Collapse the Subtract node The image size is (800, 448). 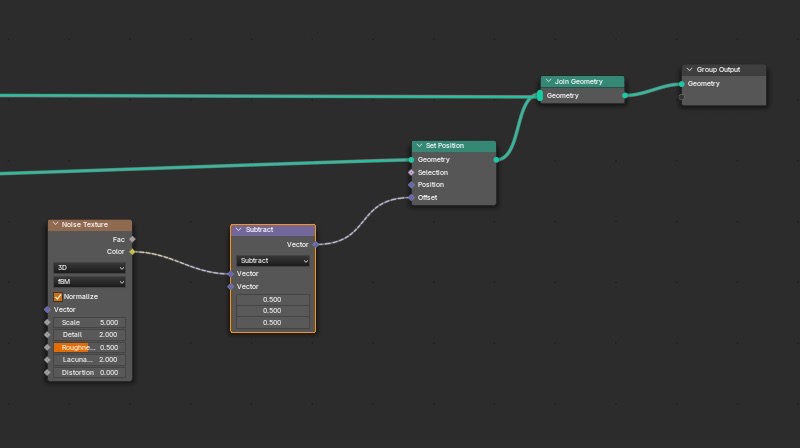point(238,230)
